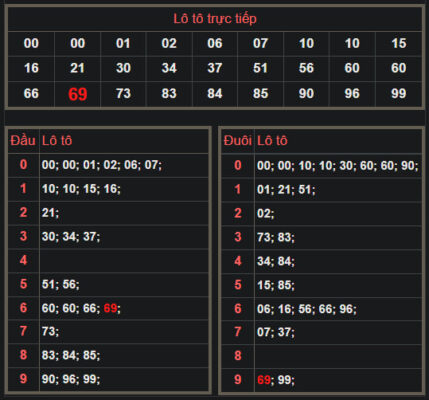Select the Đầu column header
The image size is (429, 400).
tap(23, 141)
